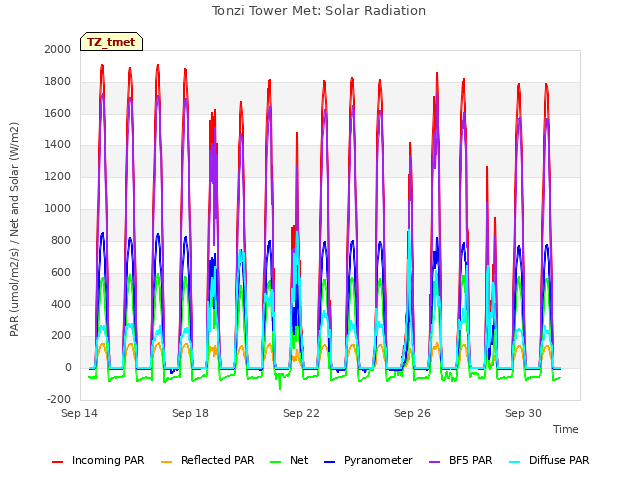Click the 1200 y-axis tick label
Viewport: 640px width, 480px height.
(x=58, y=177)
